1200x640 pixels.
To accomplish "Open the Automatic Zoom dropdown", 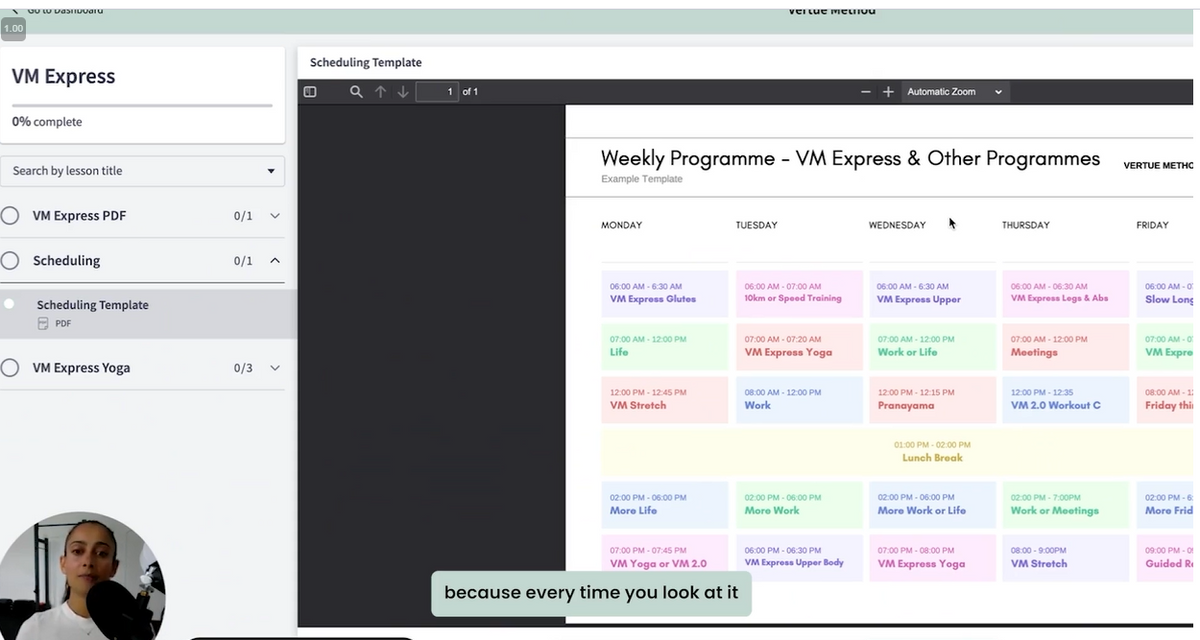I will [x=954, y=92].
